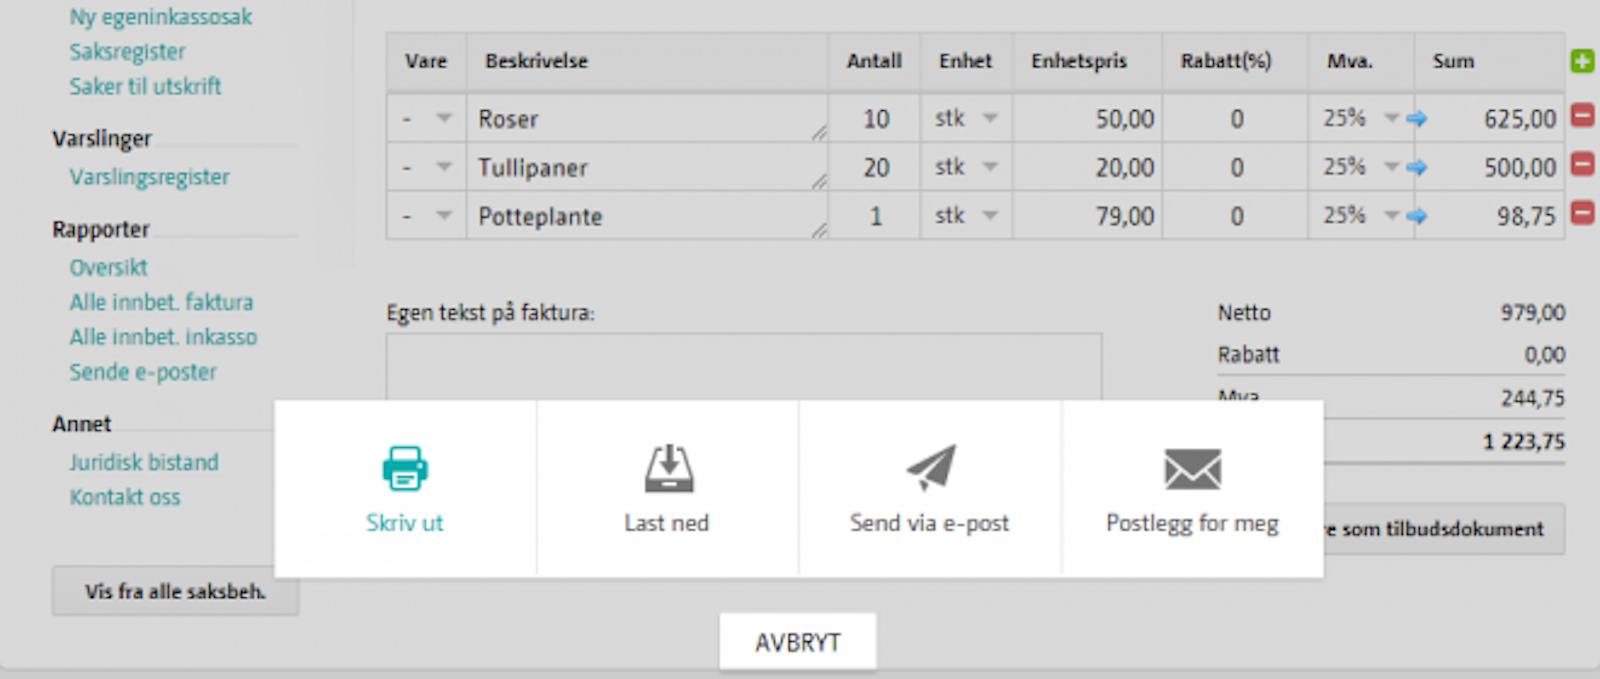Expand Mva. dropdown on Tullipaner row

click(1390, 167)
